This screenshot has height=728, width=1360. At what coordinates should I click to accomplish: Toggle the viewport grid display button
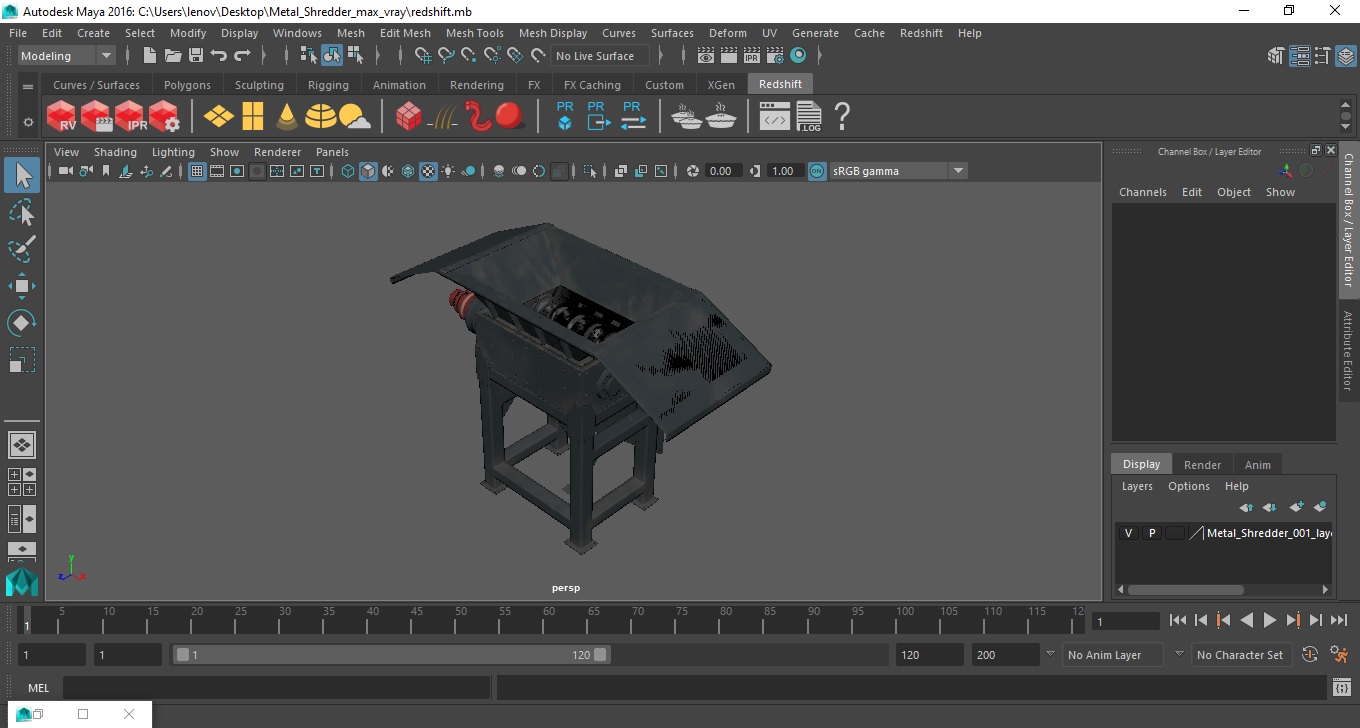click(x=197, y=171)
